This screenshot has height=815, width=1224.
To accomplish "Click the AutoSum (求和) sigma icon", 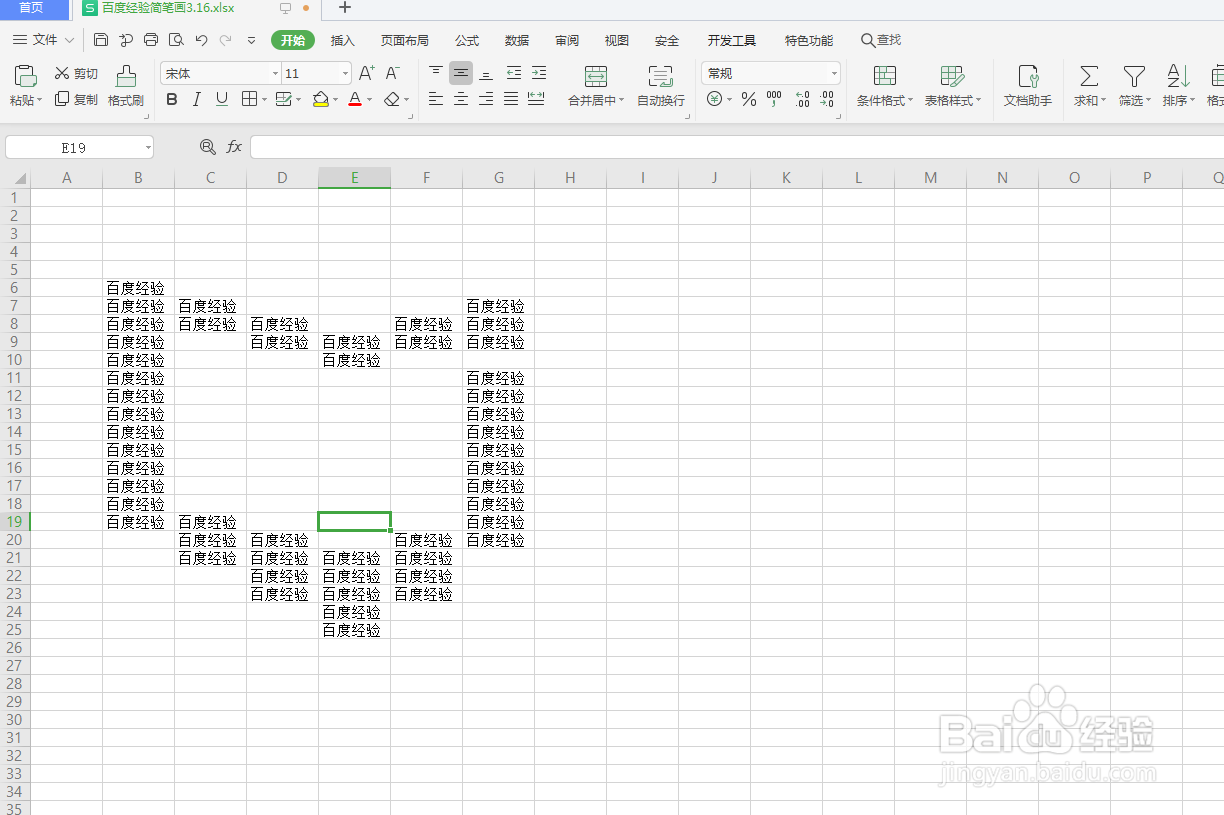I will tap(1089, 76).
